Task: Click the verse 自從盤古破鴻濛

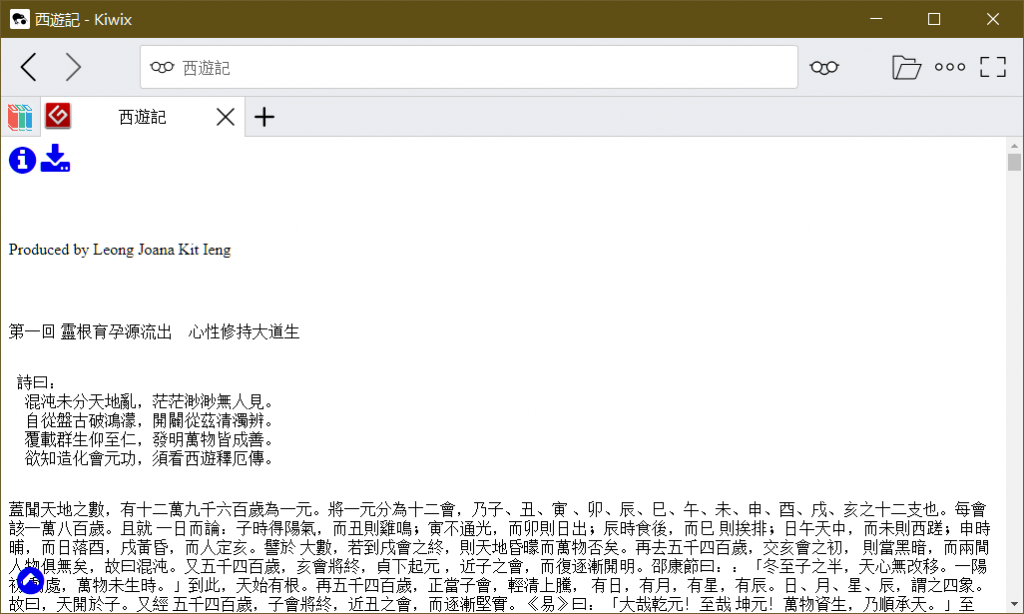Action: 80,420
